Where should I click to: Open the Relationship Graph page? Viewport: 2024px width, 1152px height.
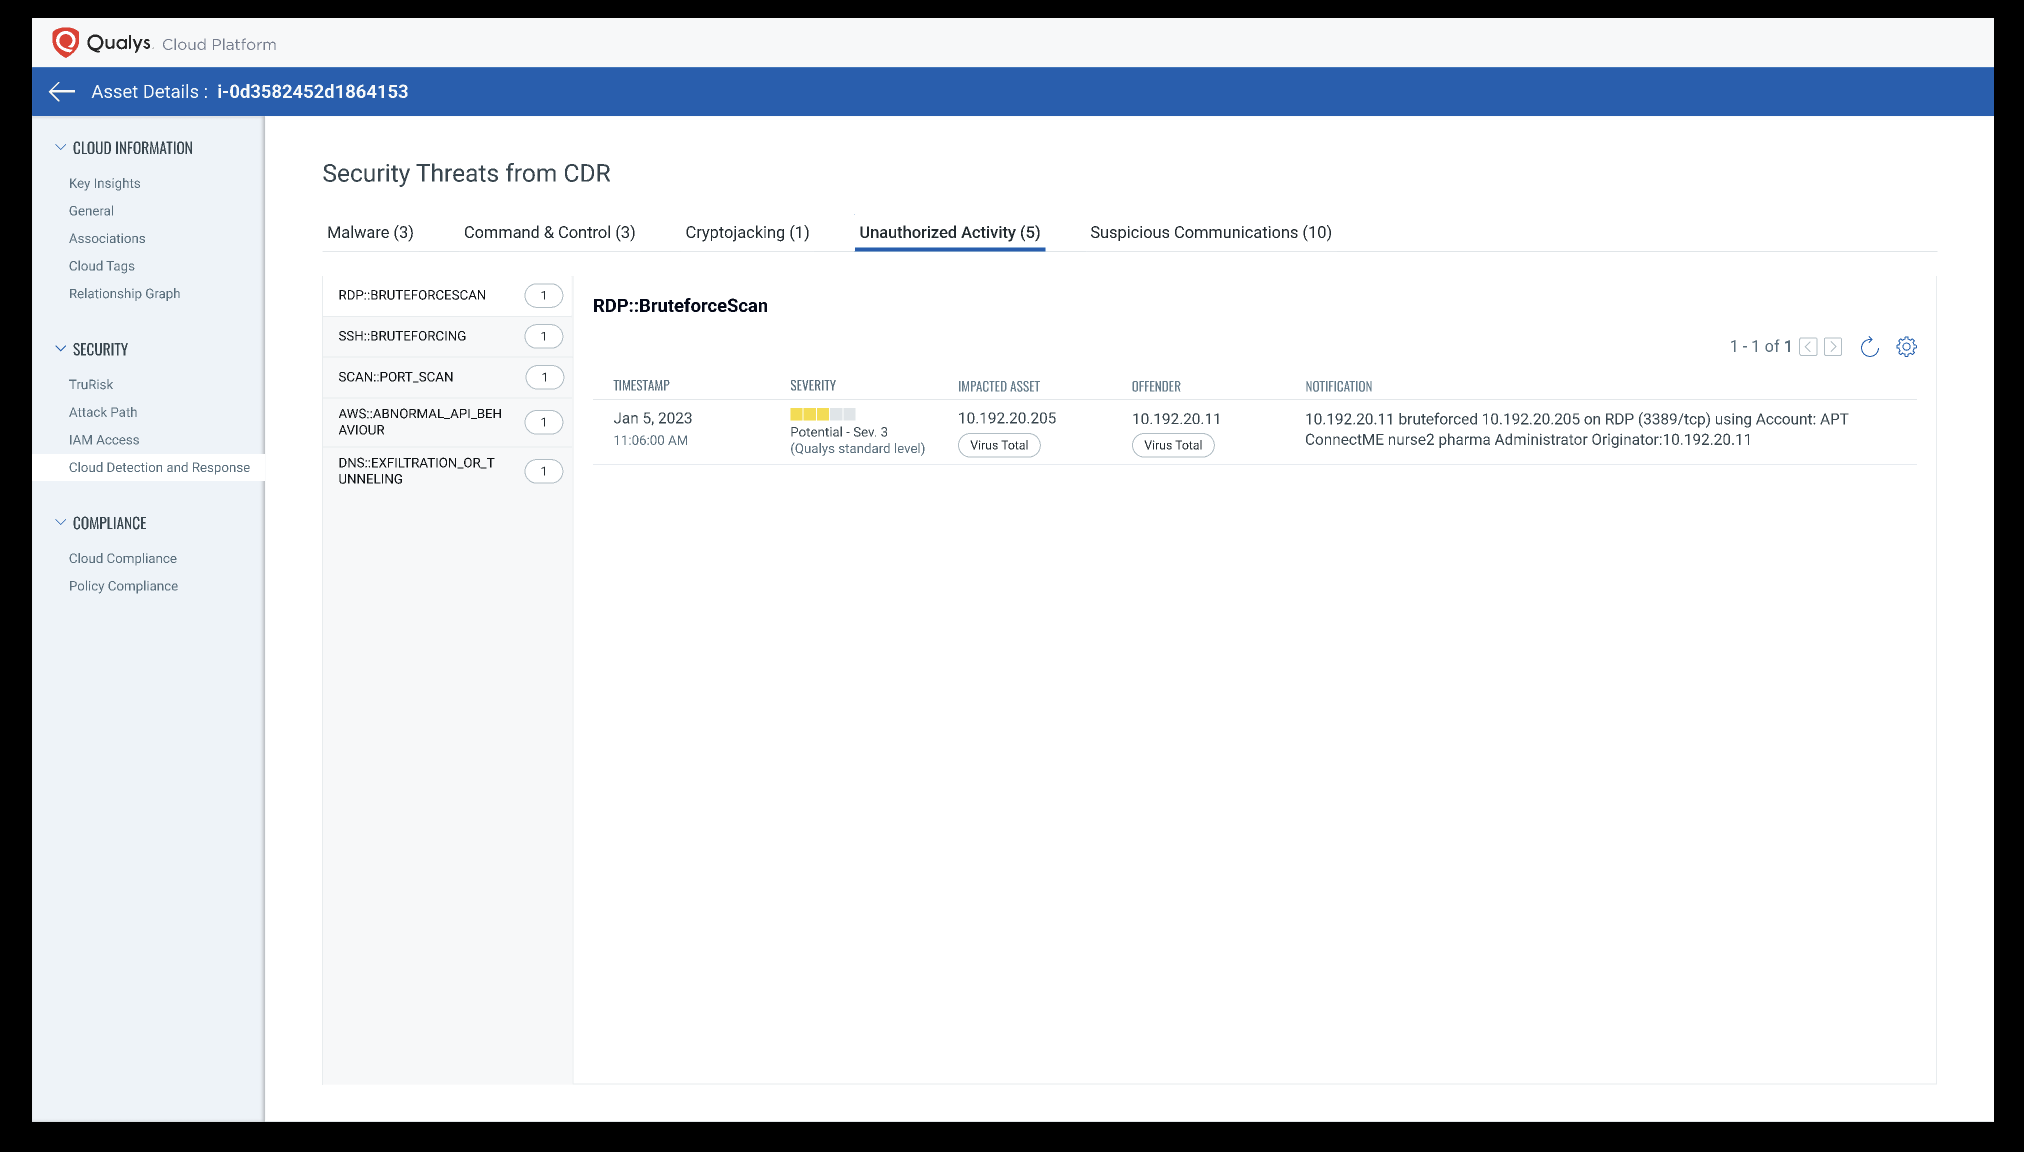tap(124, 293)
